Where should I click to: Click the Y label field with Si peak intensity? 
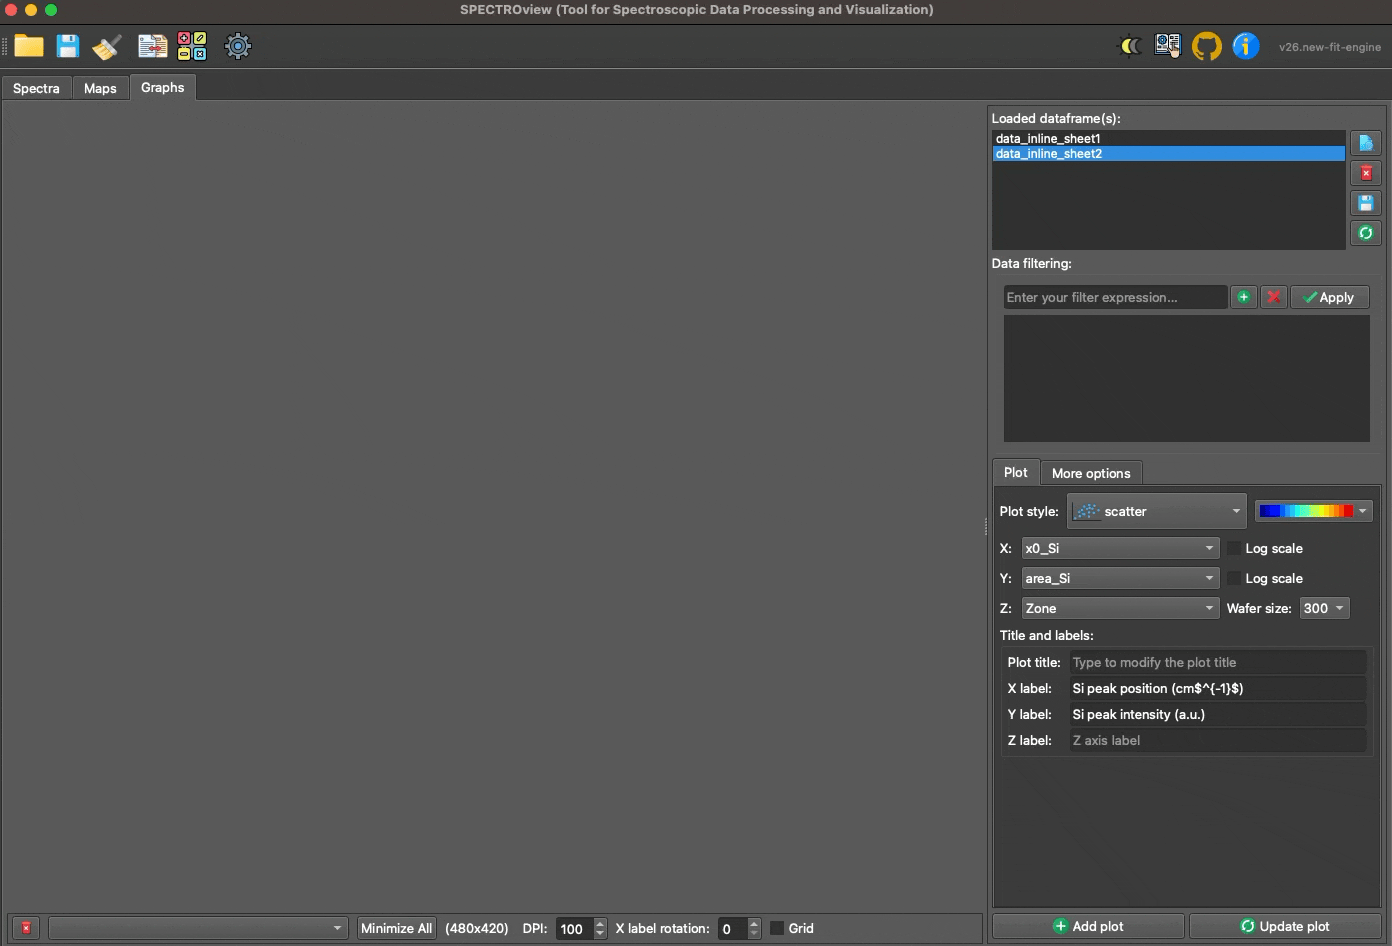click(x=1217, y=714)
